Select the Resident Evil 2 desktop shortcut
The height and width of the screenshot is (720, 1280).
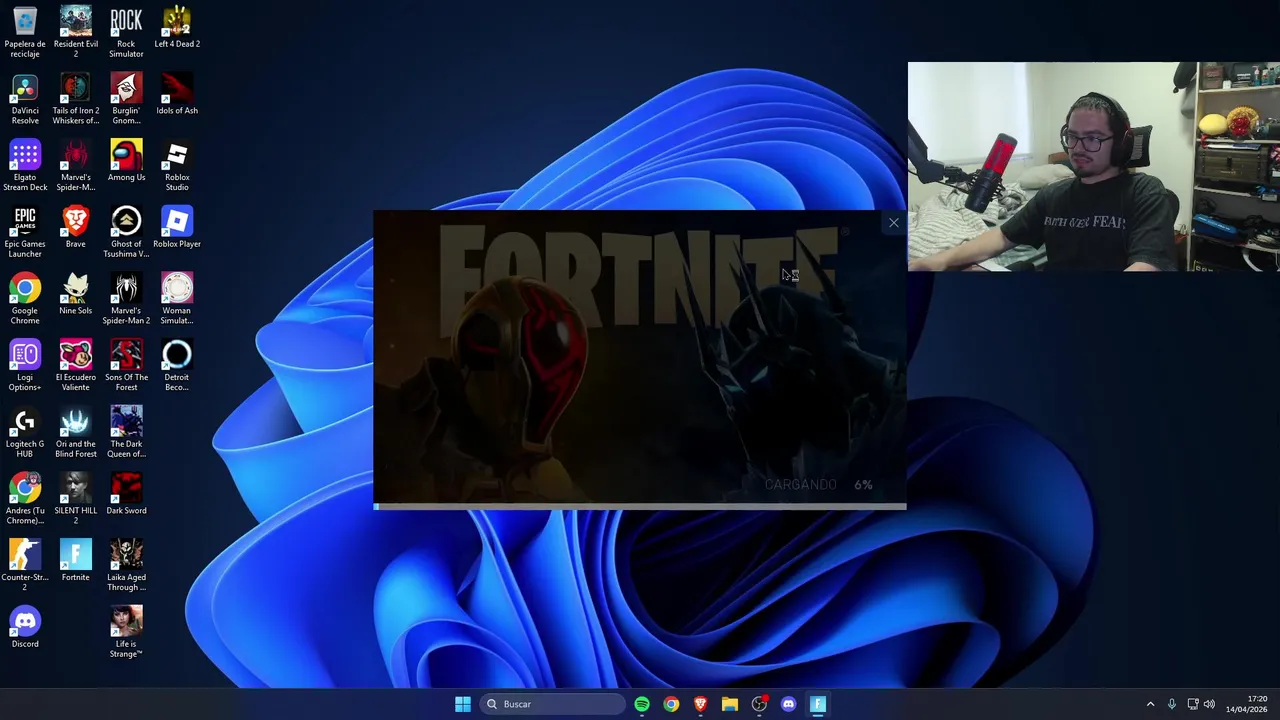76,32
